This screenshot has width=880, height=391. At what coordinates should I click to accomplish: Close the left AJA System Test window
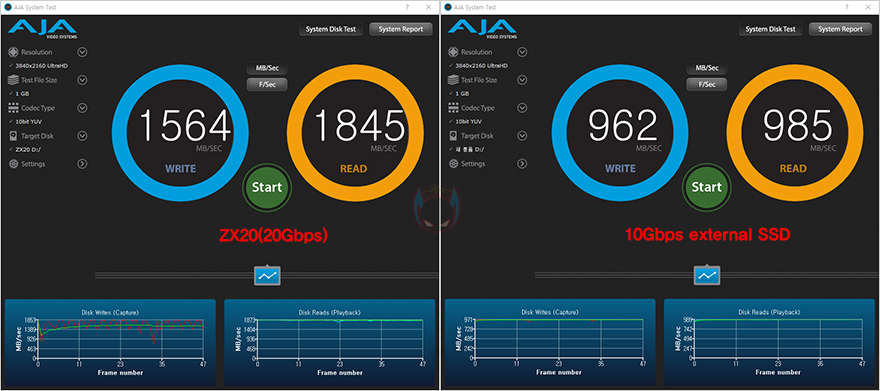429,7
